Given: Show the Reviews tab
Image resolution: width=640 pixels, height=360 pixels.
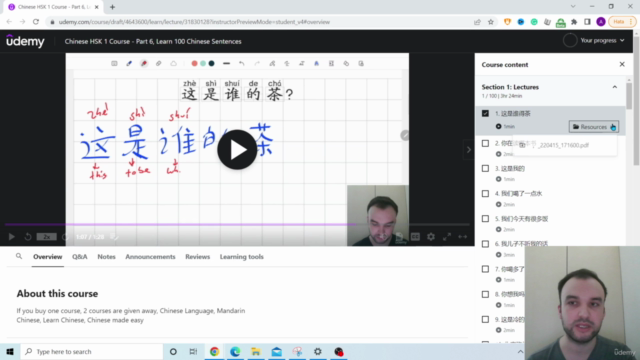Looking at the screenshot, I should click(198, 257).
